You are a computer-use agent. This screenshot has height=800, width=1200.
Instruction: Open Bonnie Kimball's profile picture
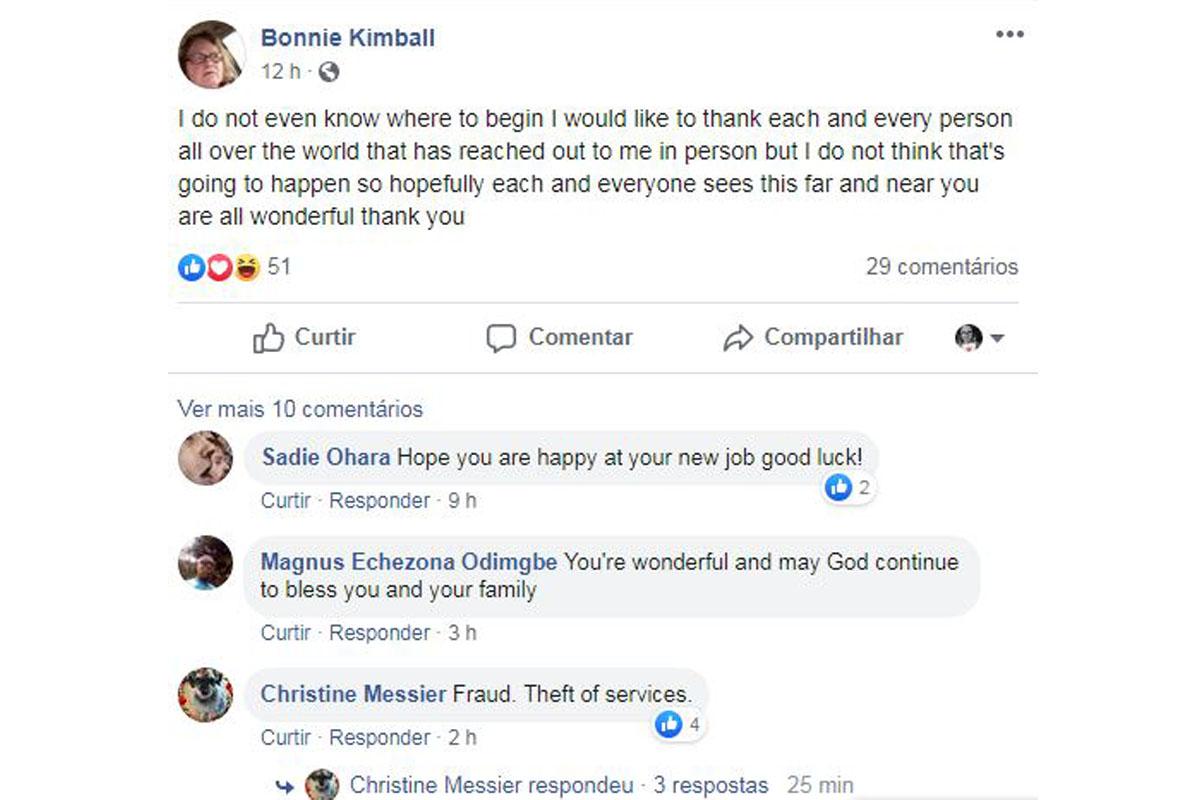[211, 53]
